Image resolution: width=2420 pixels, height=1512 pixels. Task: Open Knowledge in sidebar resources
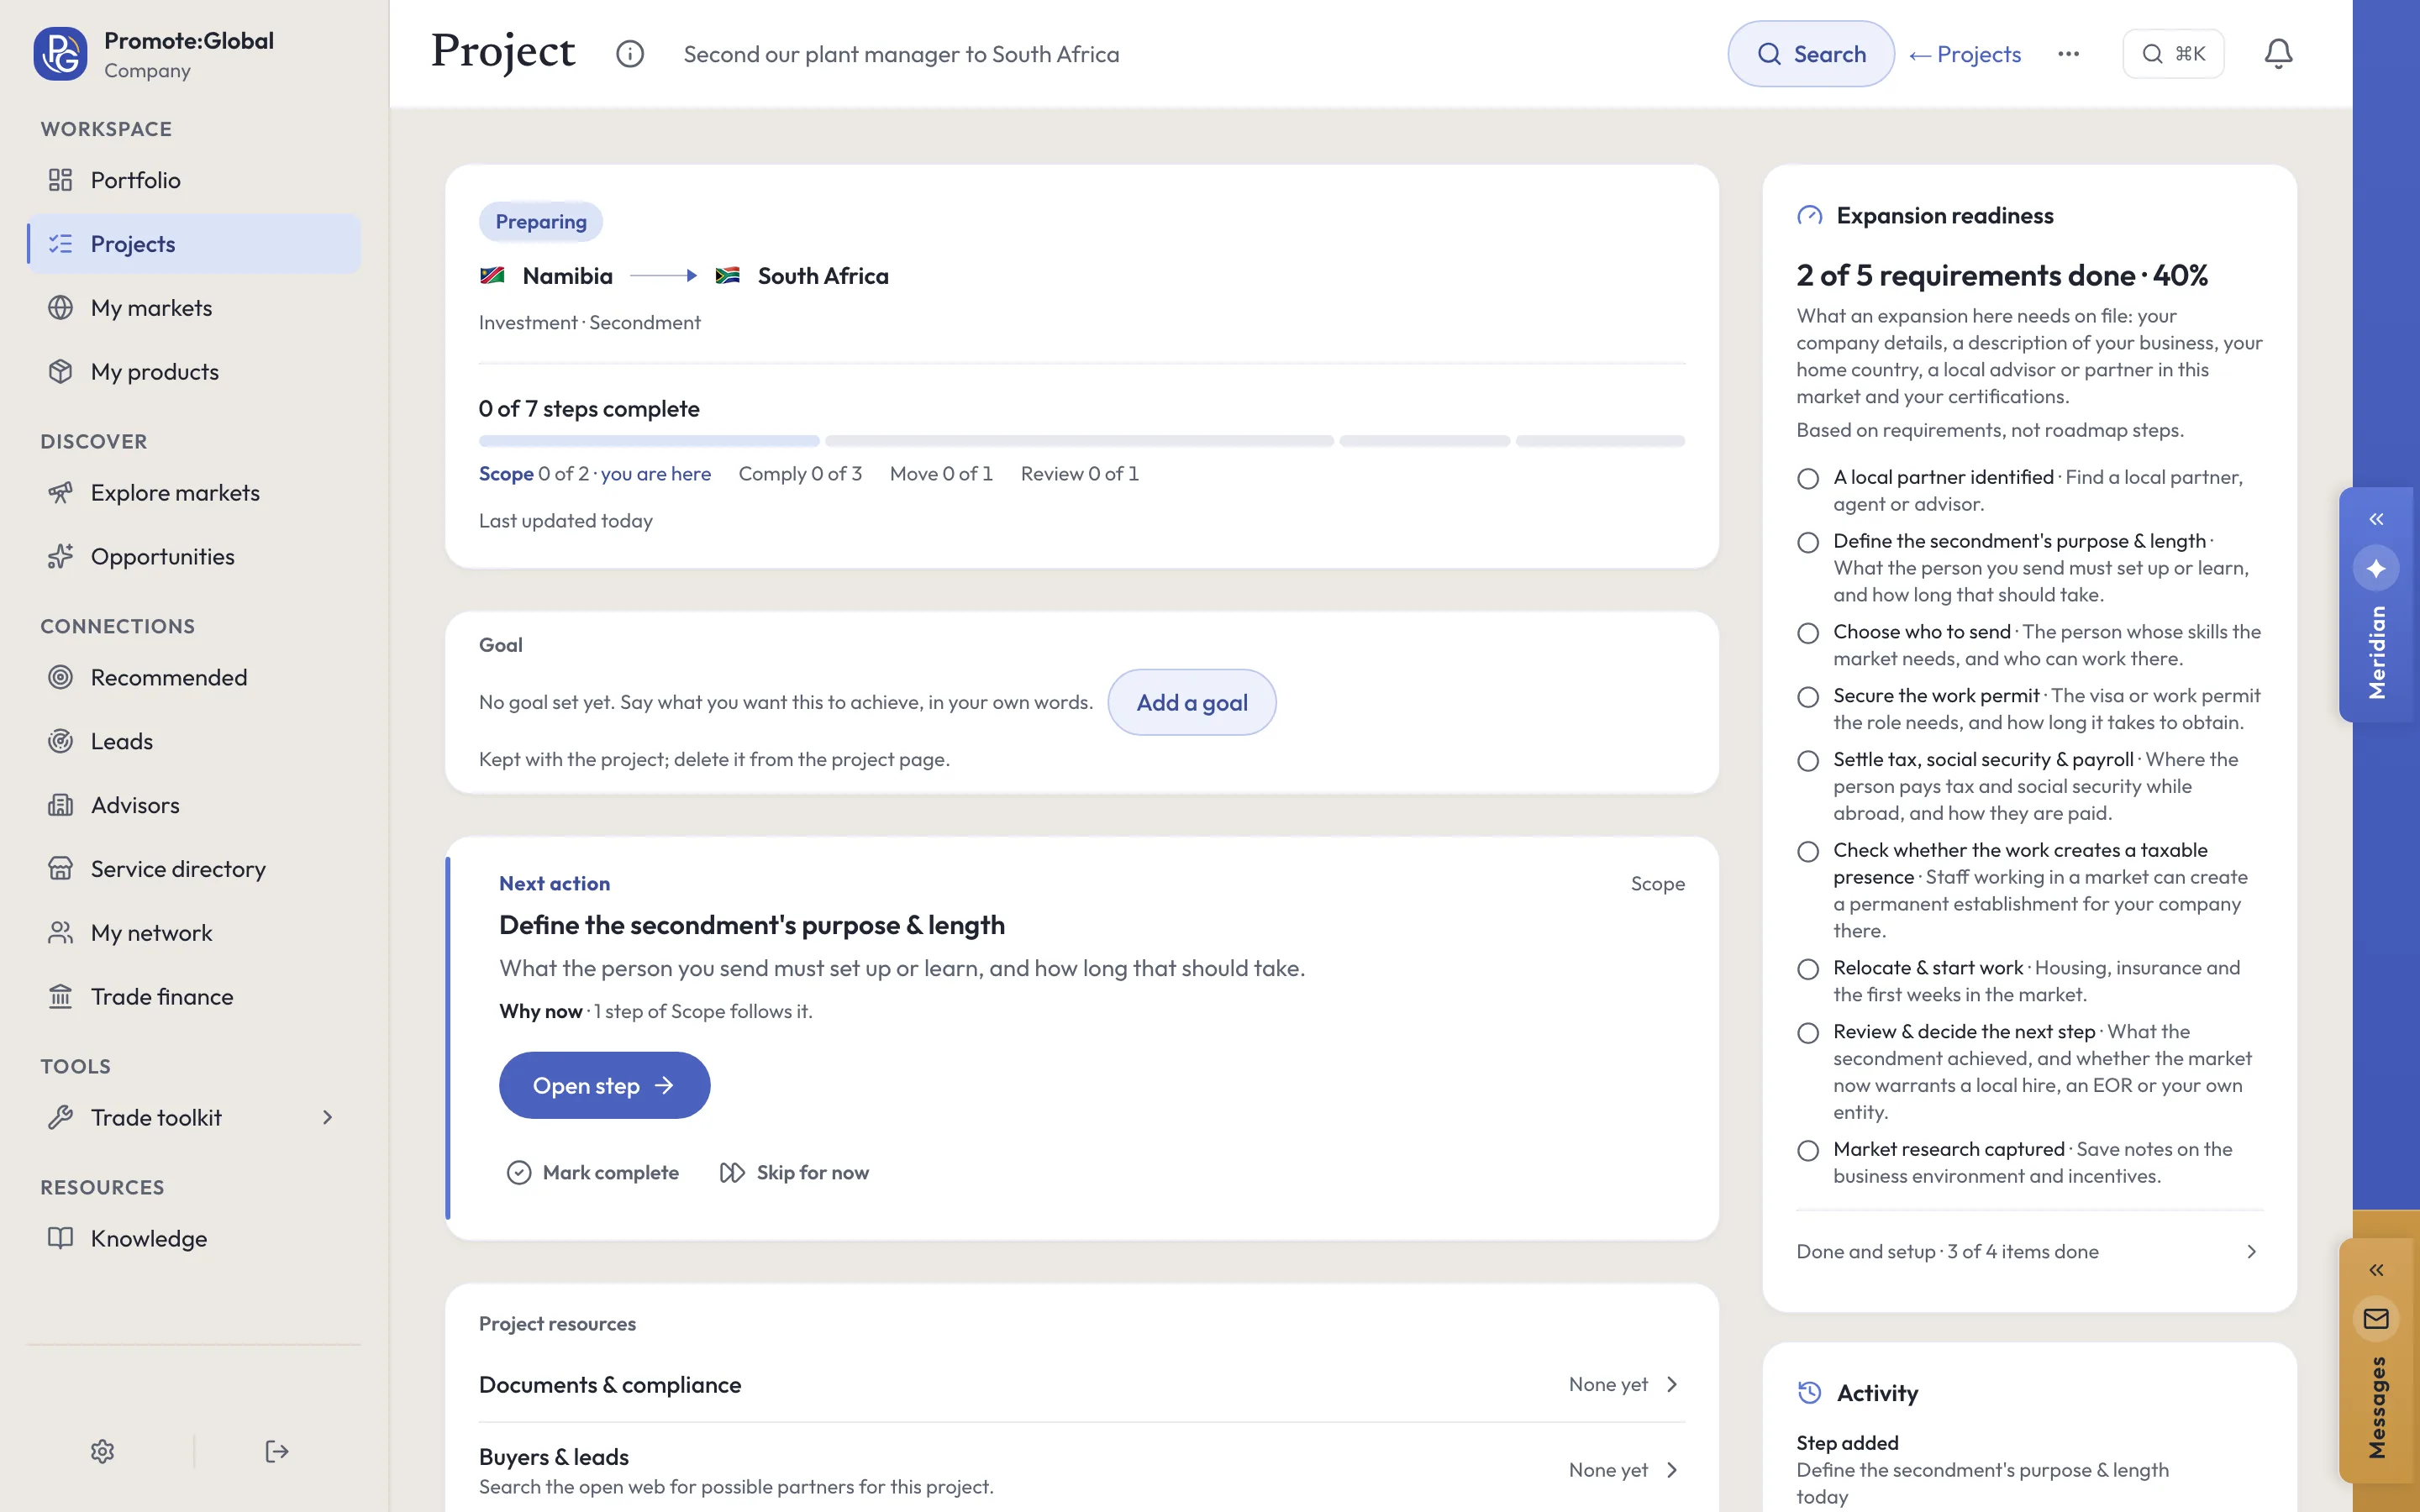[x=194, y=1238]
